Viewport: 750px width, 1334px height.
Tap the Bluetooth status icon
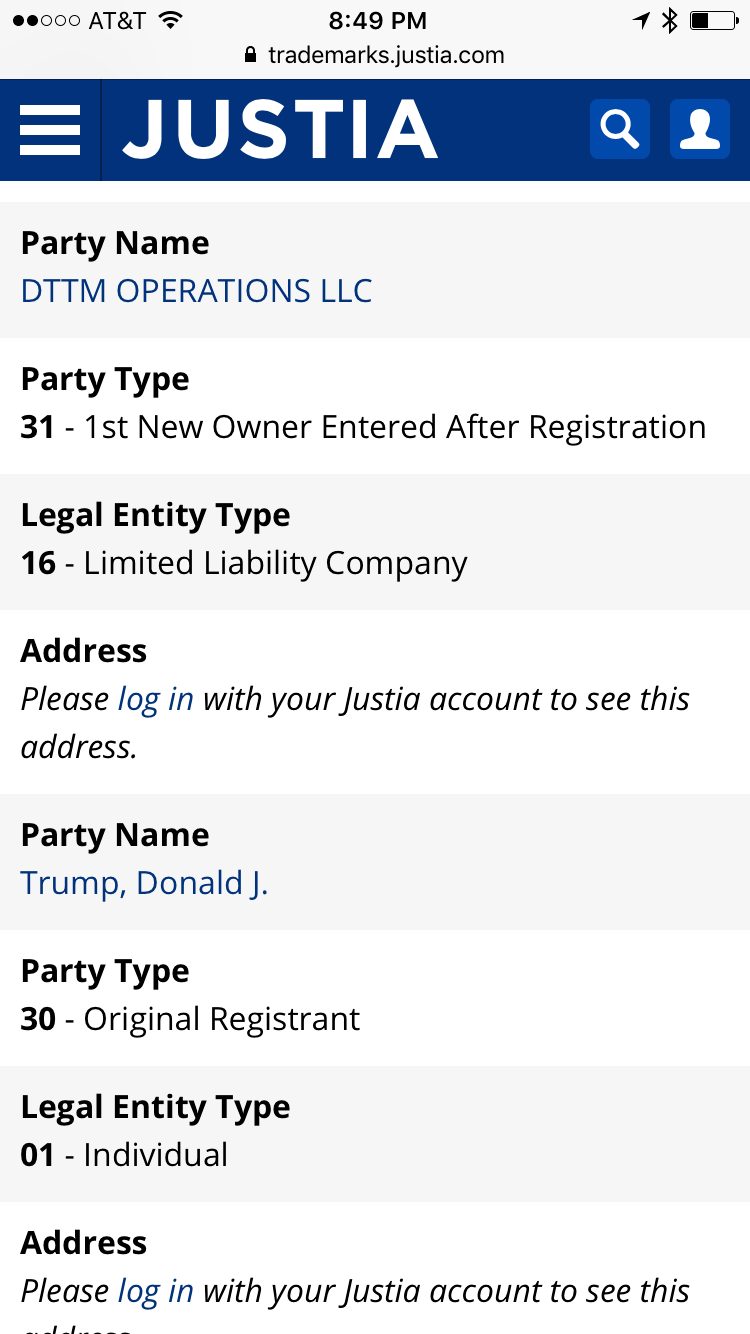pos(669,20)
